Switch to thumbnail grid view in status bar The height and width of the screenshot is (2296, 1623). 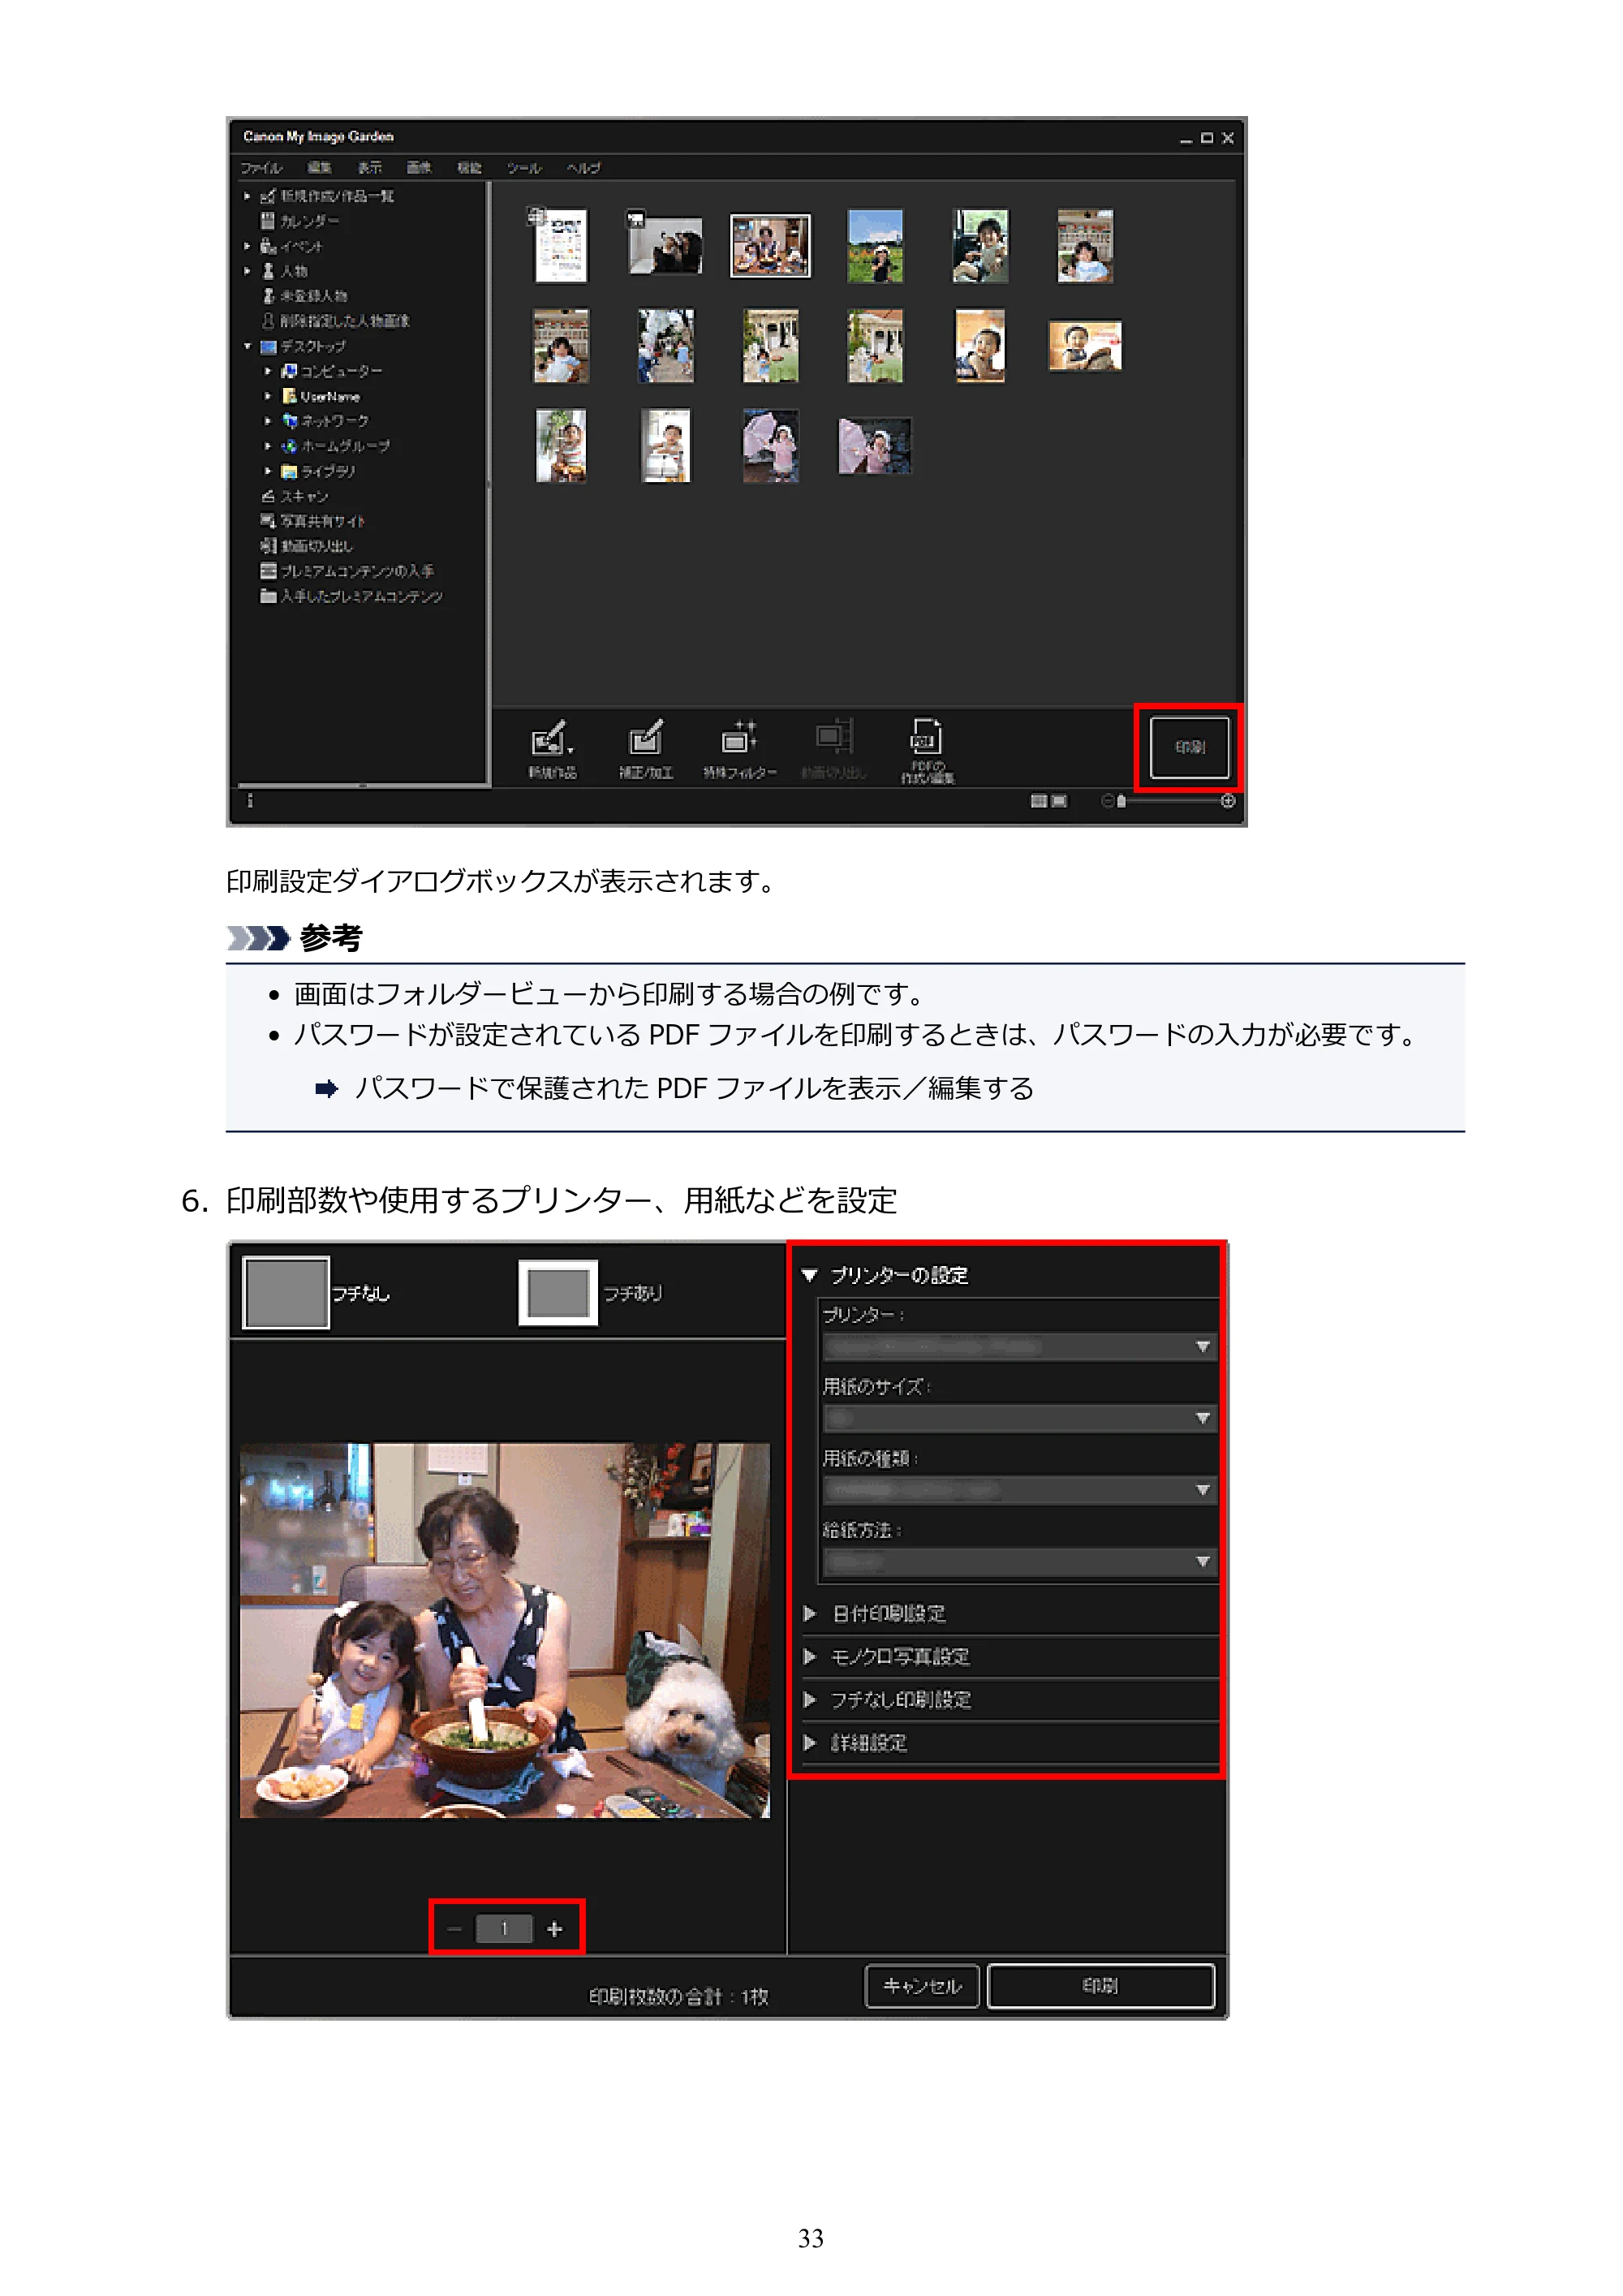tap(1039, 801)
